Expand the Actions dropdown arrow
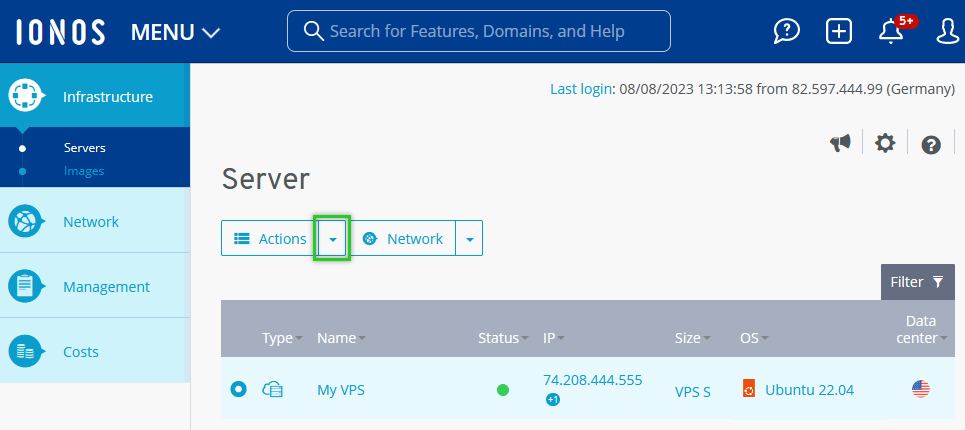This screenshot has width=965, height=430. (332, 239)
